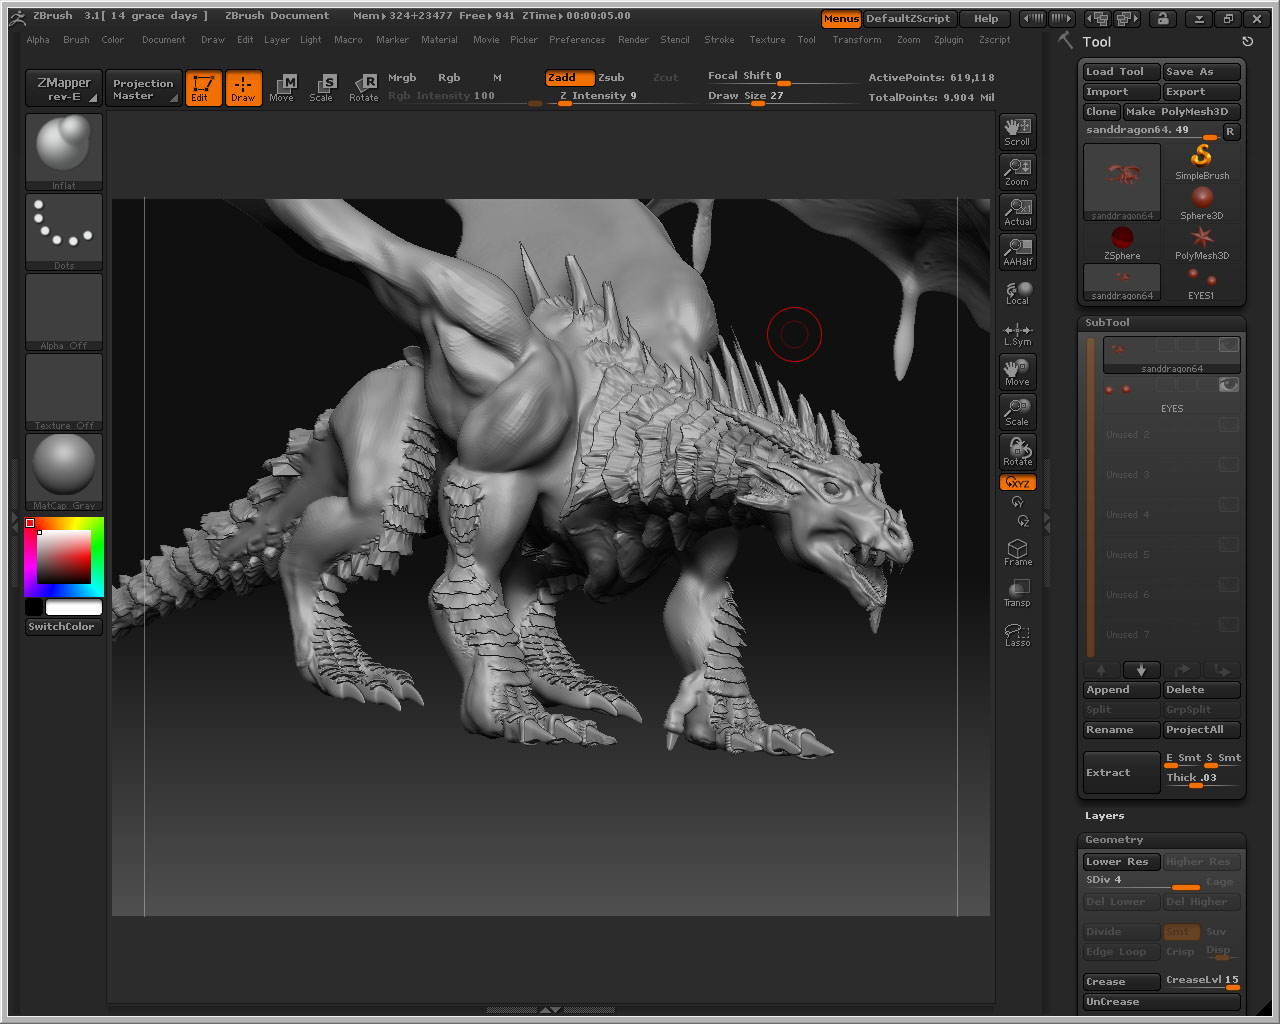Screen dimensions: 1280x1024
Task: Toggle Local symmetry transform icon
Action: coord(1017,292)
